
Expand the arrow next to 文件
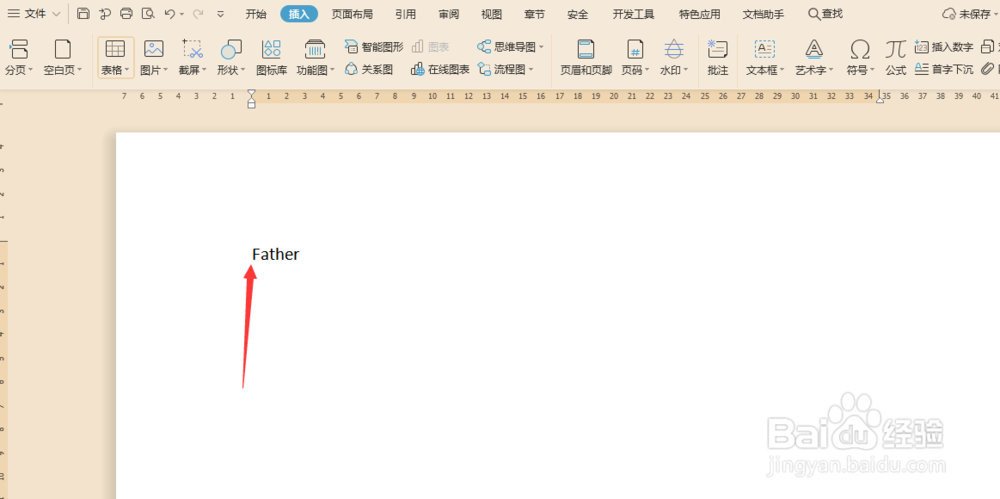pos(56,14)
